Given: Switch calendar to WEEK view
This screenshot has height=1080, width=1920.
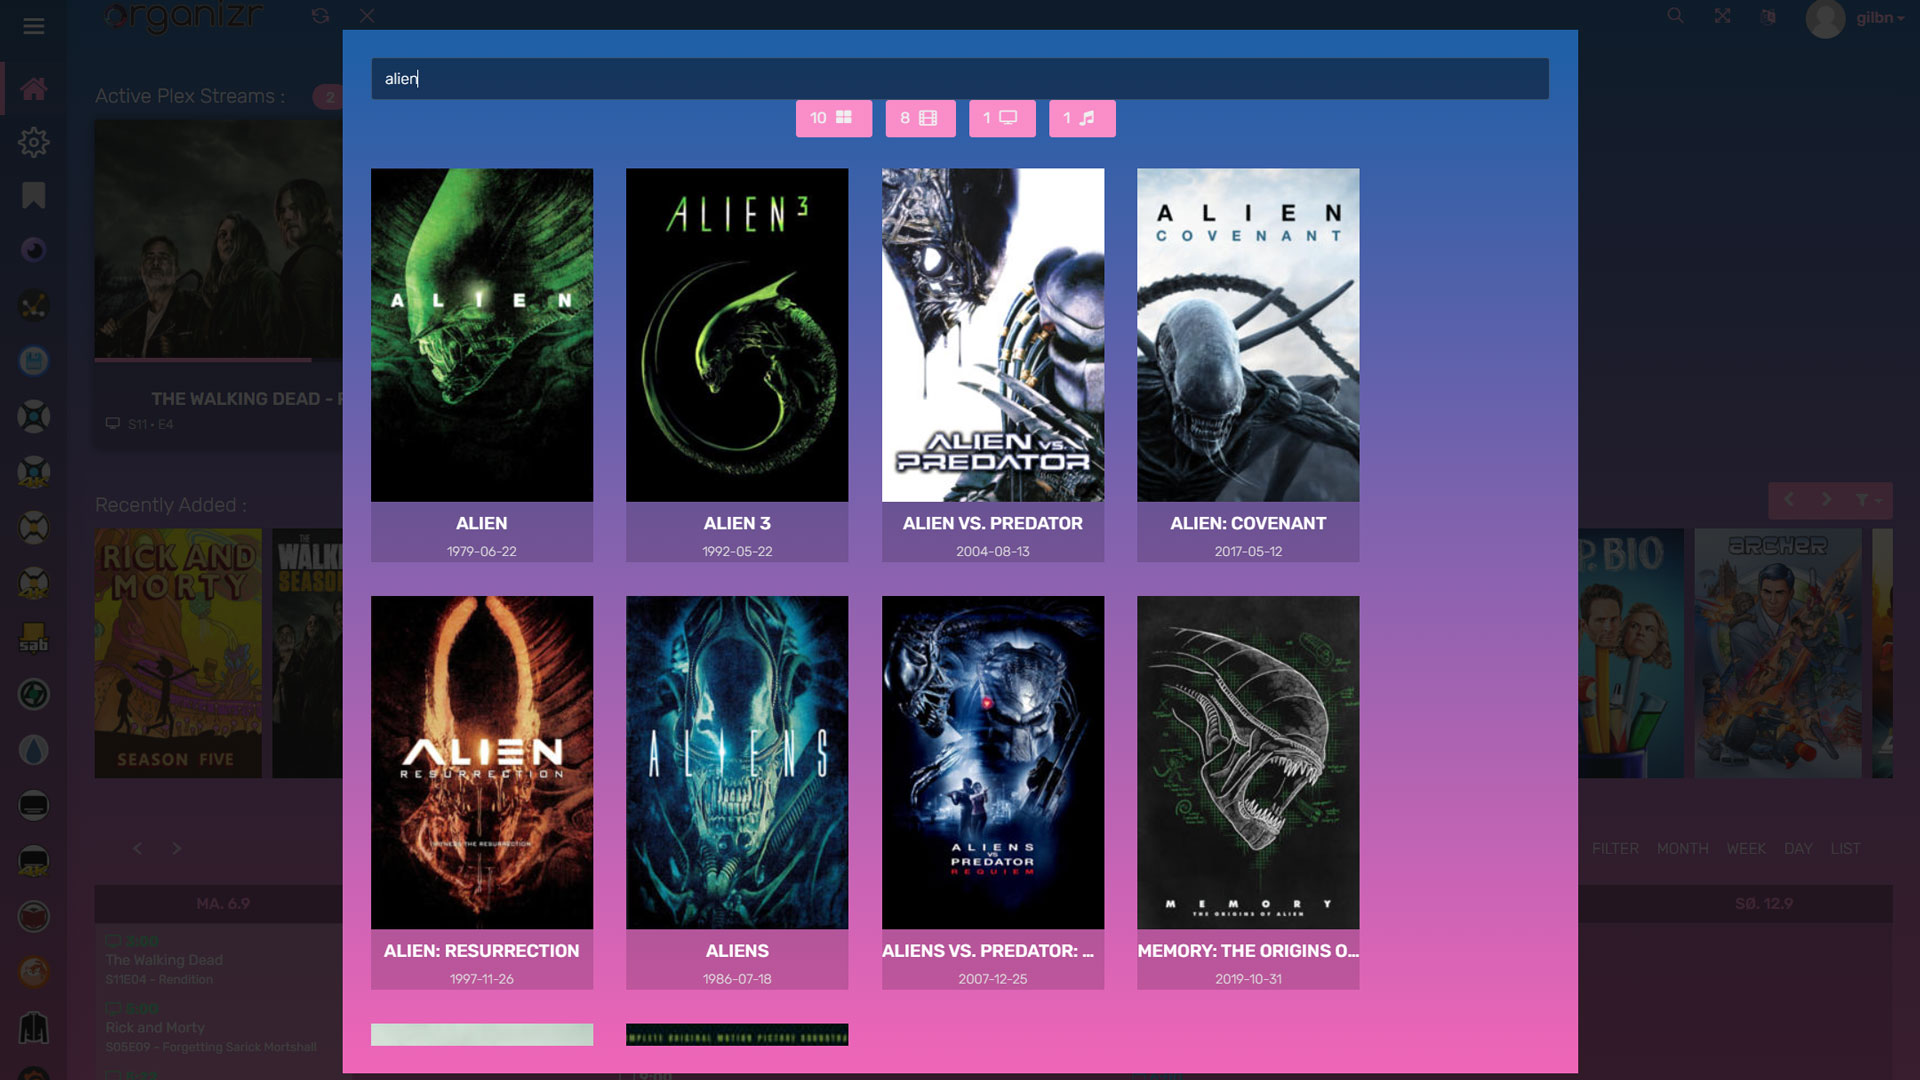Looking at the screenshot, I should tap(1745, 849).
